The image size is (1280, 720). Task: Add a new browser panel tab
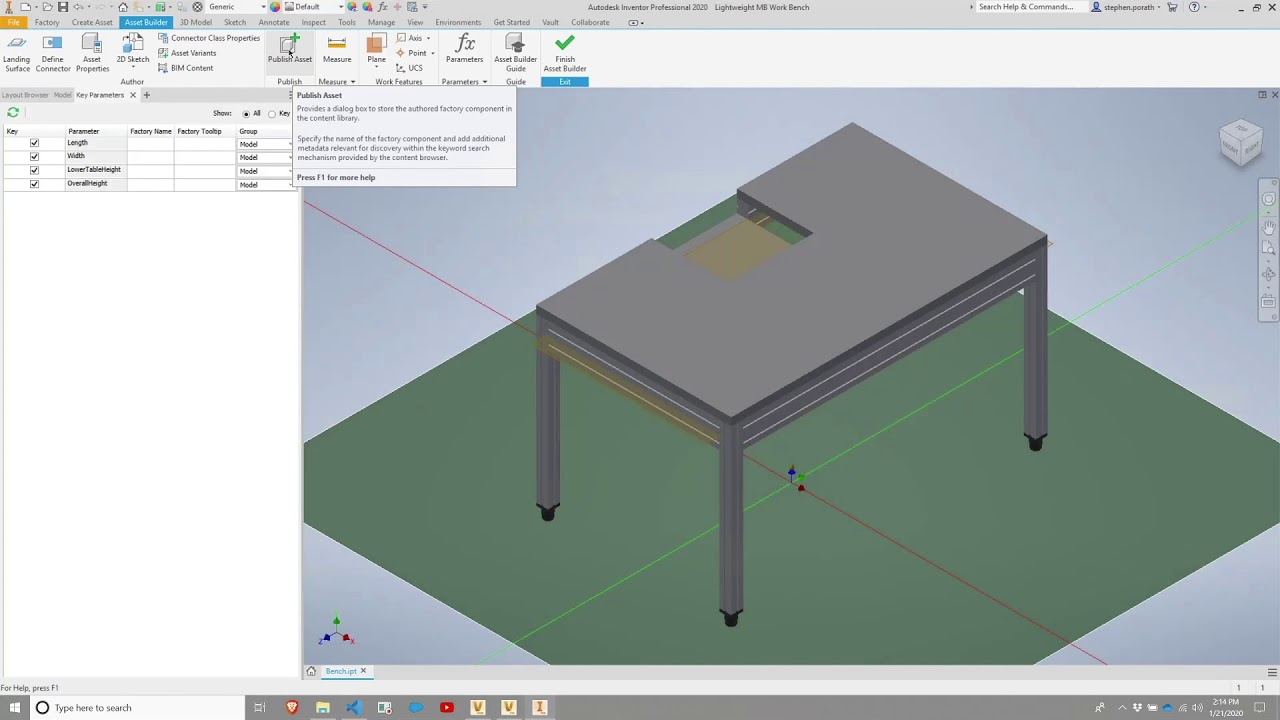coord(146,95)
